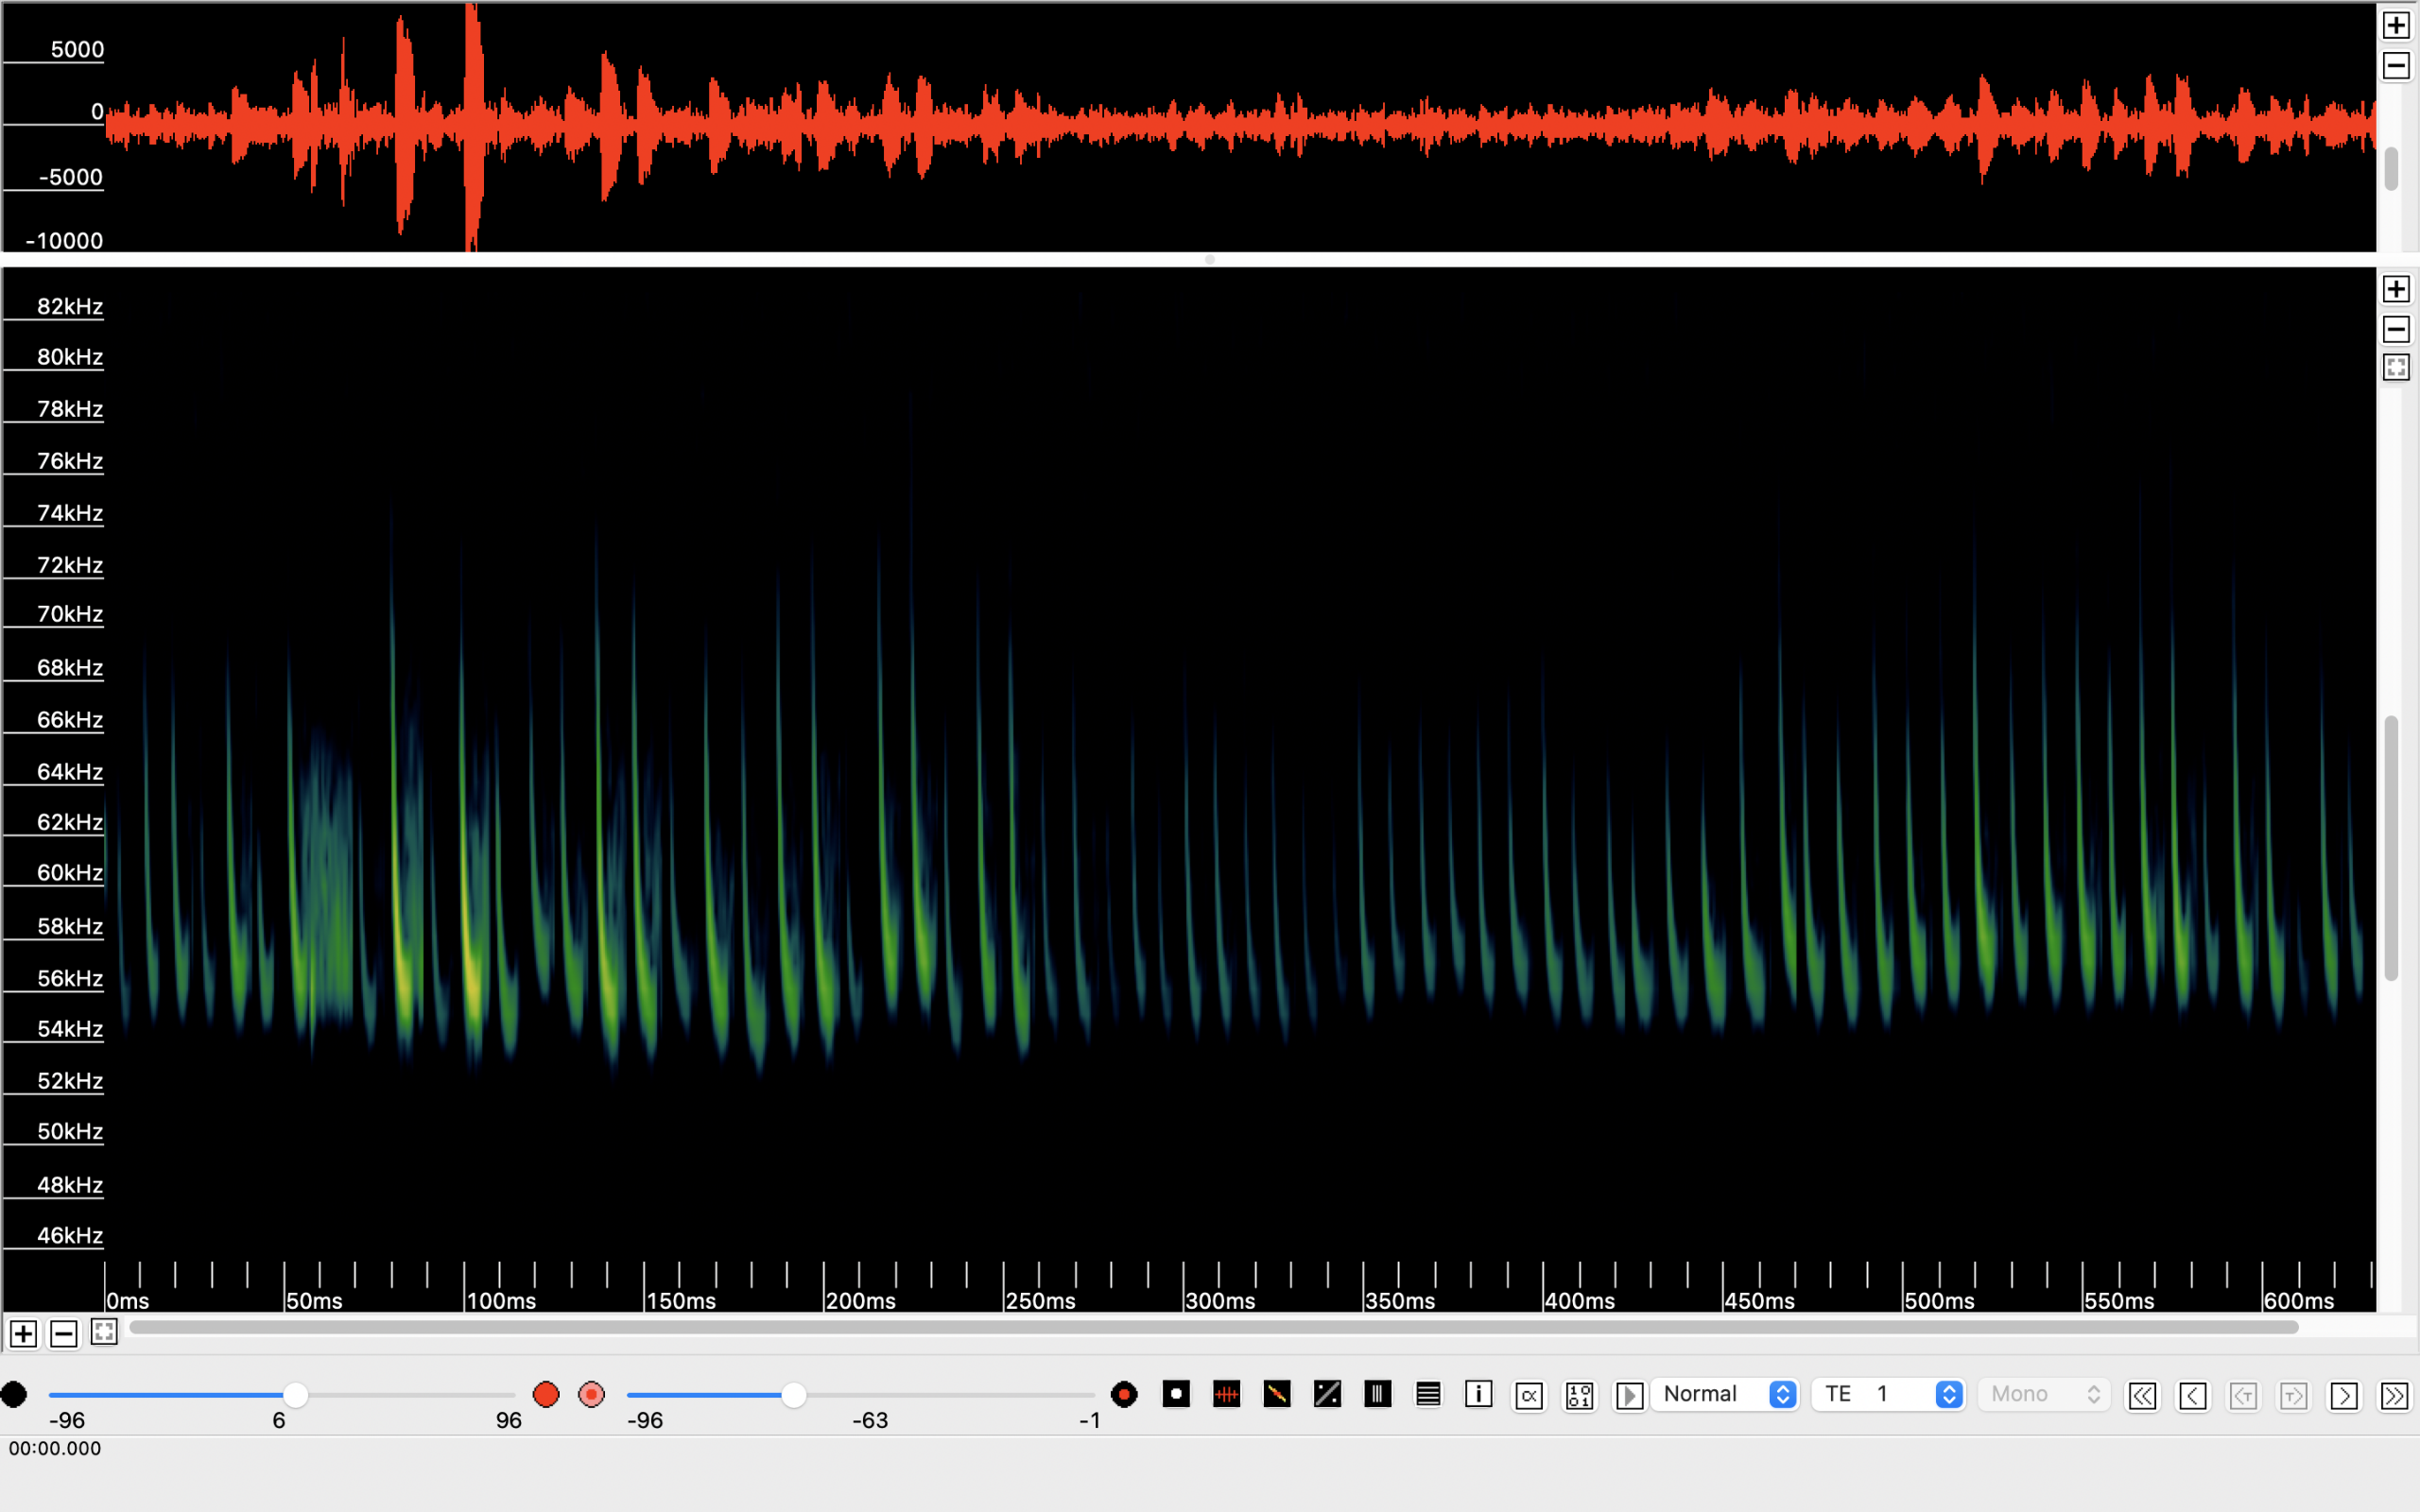This screenshot has width=2420, height=1512.
Task: Open the TE 1 time expansion dropdown
Action: (1889, 1394)
